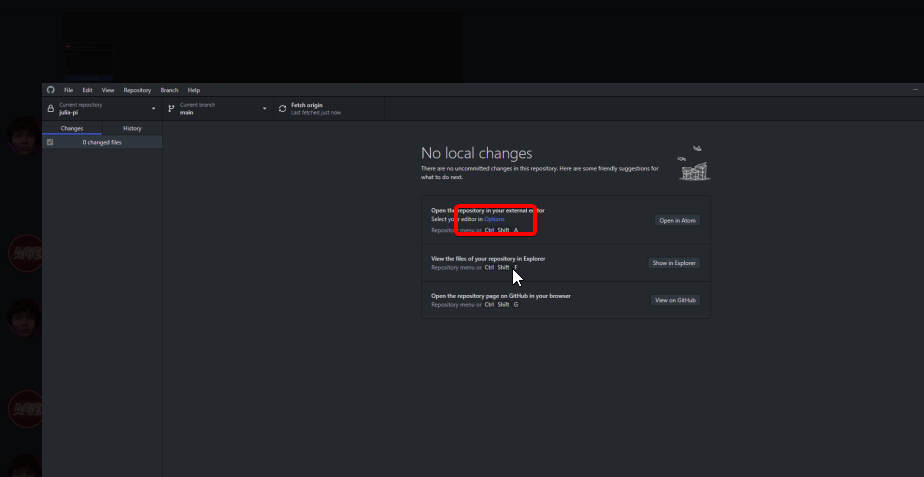Open the View menu
This screenshot has height=477, width=924.
coord(107,90)
